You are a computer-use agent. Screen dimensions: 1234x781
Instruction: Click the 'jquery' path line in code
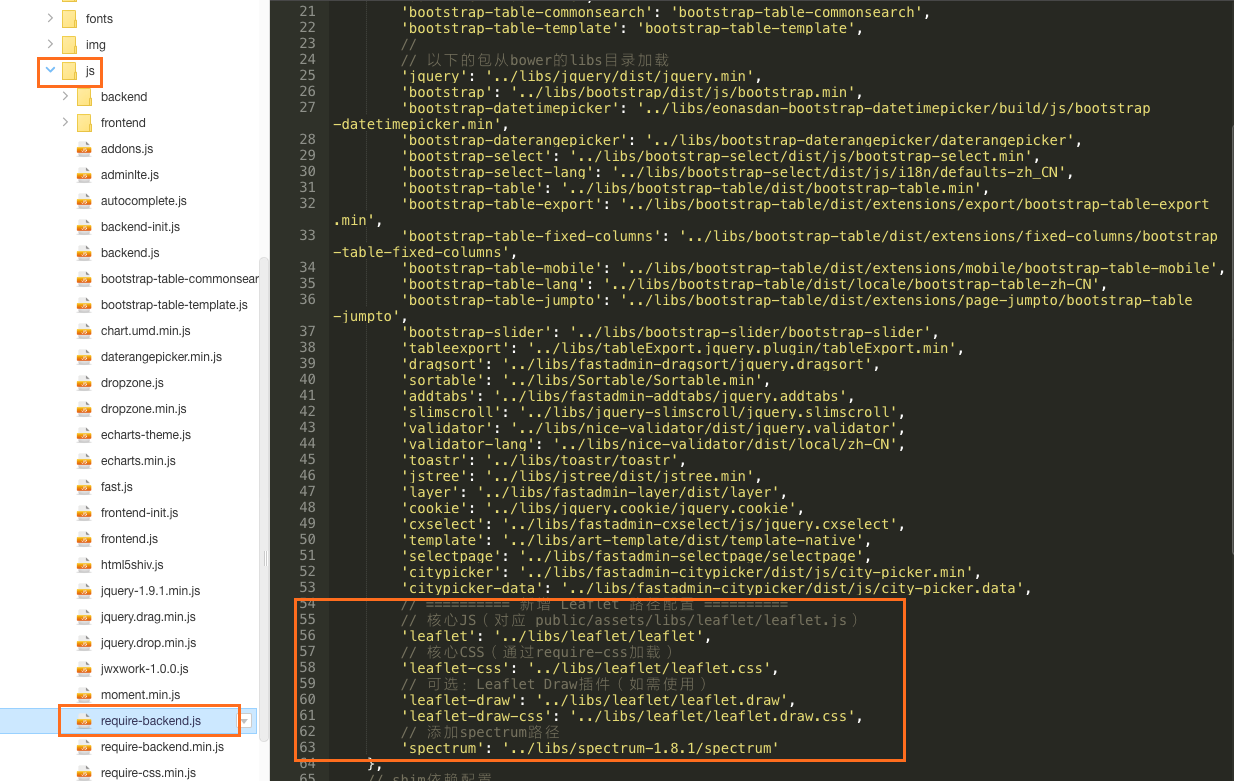(582, 76)
